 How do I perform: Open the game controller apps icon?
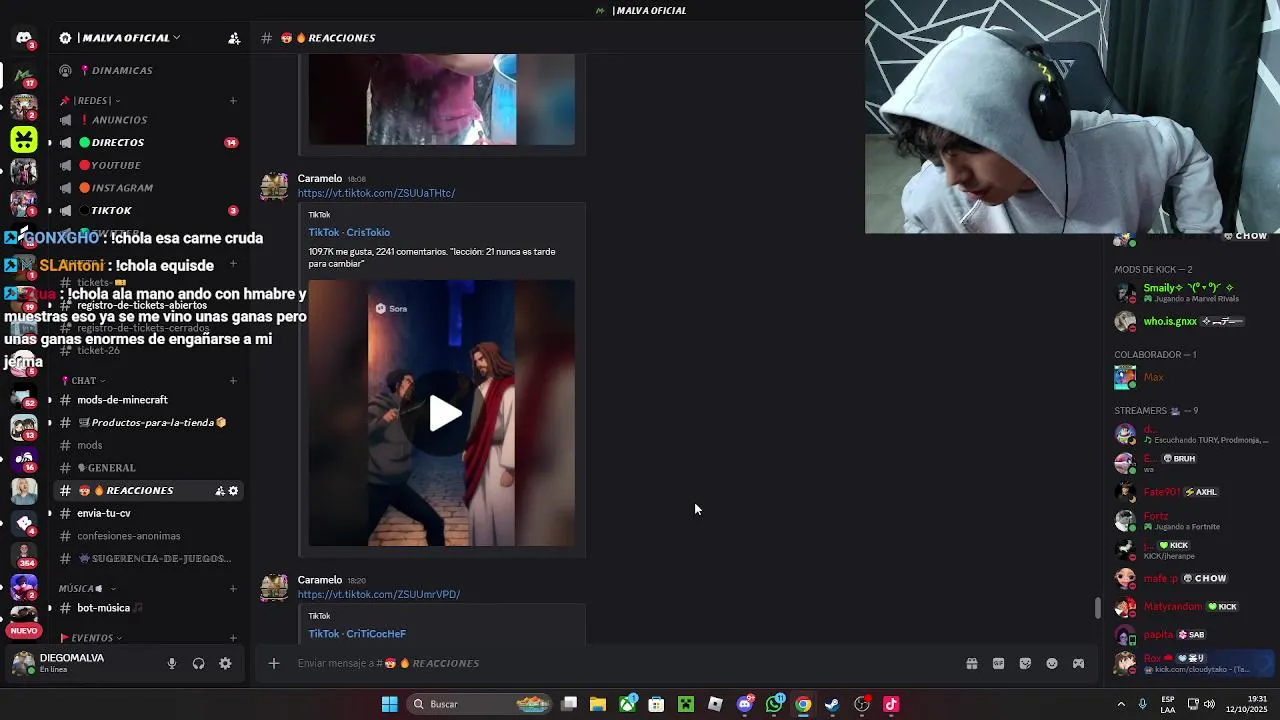pyautogui.click(x=1078, y=663)
